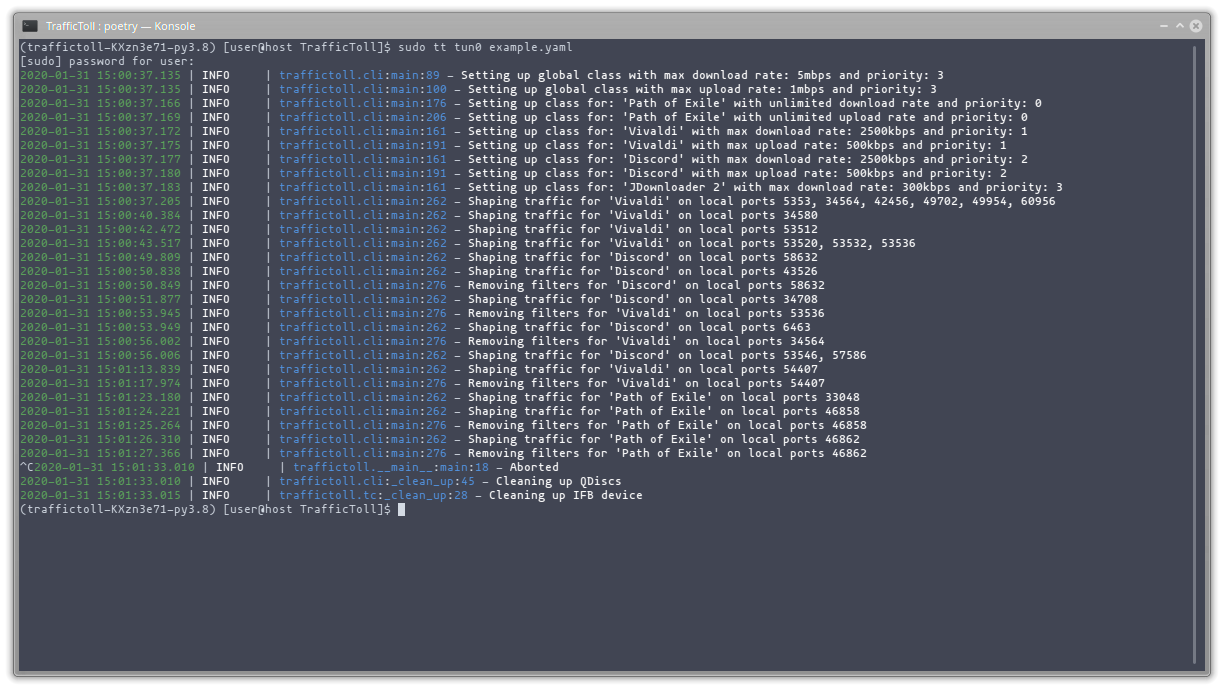Click the 'sudo tt tun0 example.yaml' command text

pos(485,47)
